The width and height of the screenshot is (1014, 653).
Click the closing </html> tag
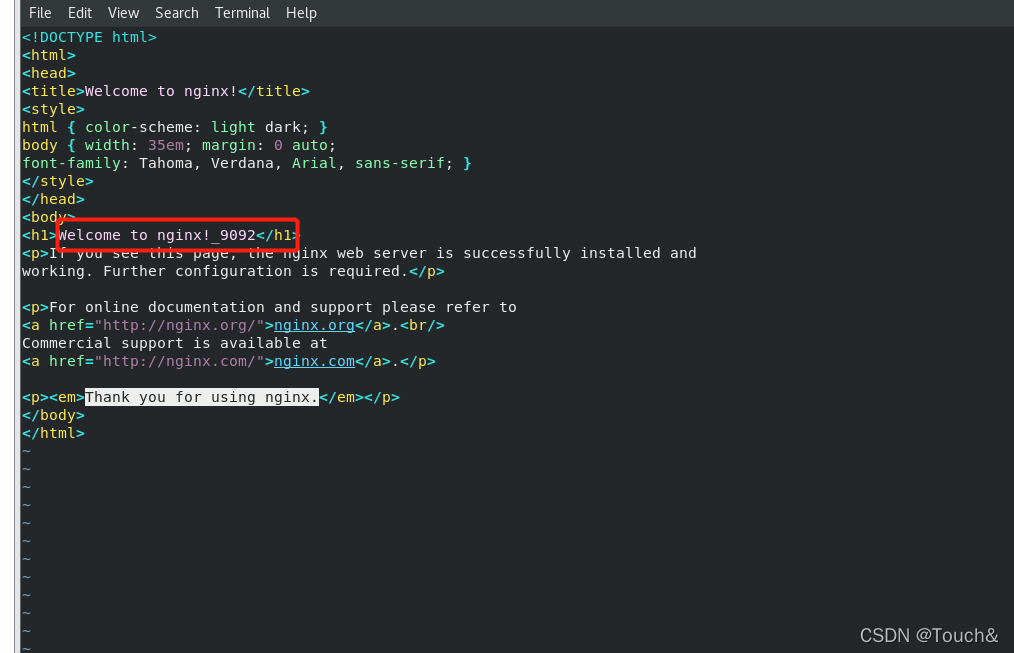[53, 433]
